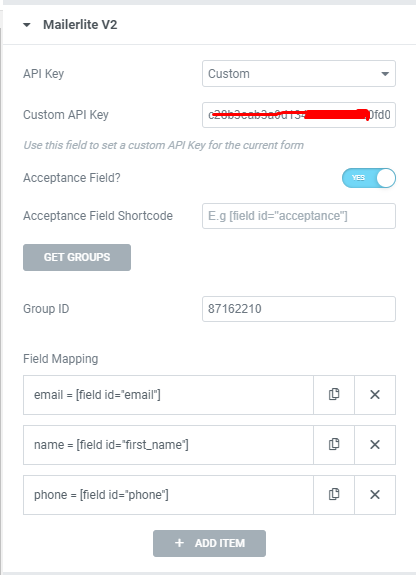The image size is (416, 575).
Task: Click the dropdown arrow next to Custom
Action: click(385, 74)
